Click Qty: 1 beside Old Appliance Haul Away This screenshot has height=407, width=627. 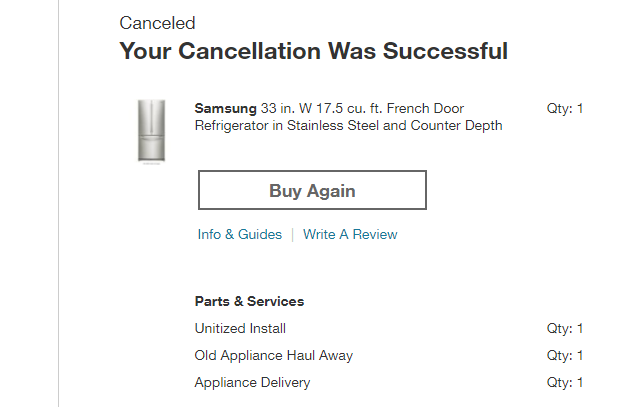564,355
